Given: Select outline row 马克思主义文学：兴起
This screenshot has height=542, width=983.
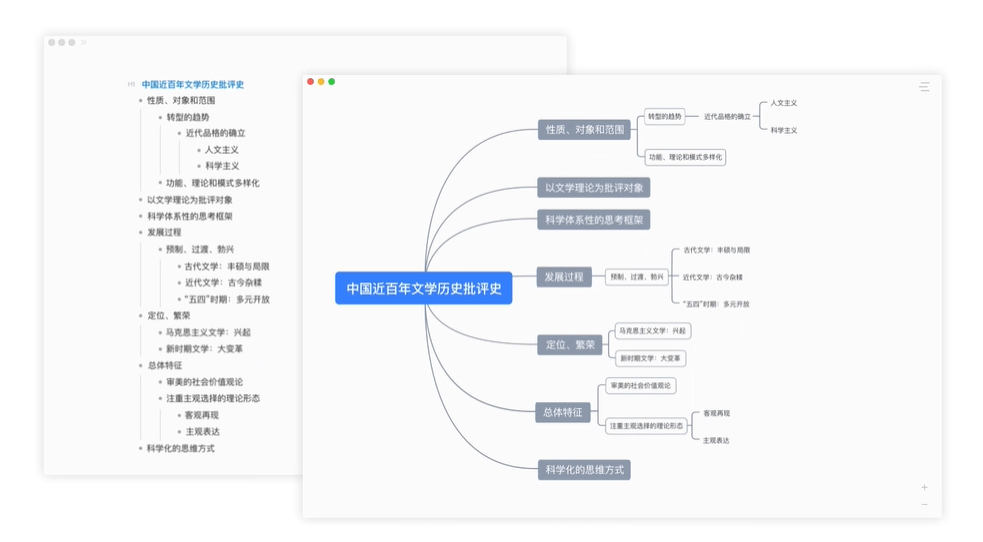Looking at the screenshot, I should [208, 333].
